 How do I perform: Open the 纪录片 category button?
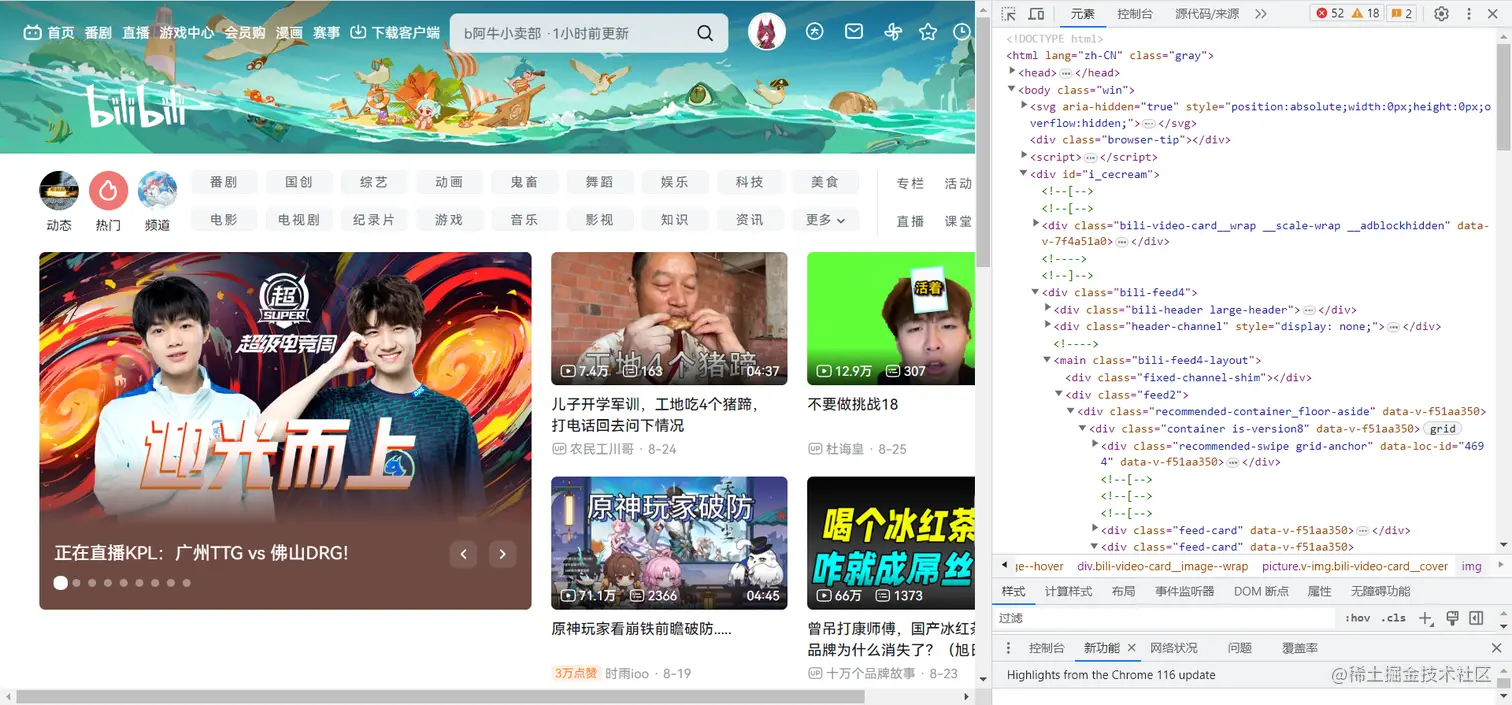pos(374,219)
